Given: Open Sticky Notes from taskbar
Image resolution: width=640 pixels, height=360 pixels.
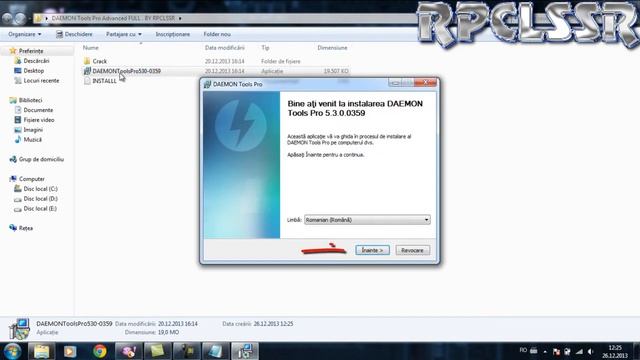Looking at the screenshot, I should pos(158,351).
